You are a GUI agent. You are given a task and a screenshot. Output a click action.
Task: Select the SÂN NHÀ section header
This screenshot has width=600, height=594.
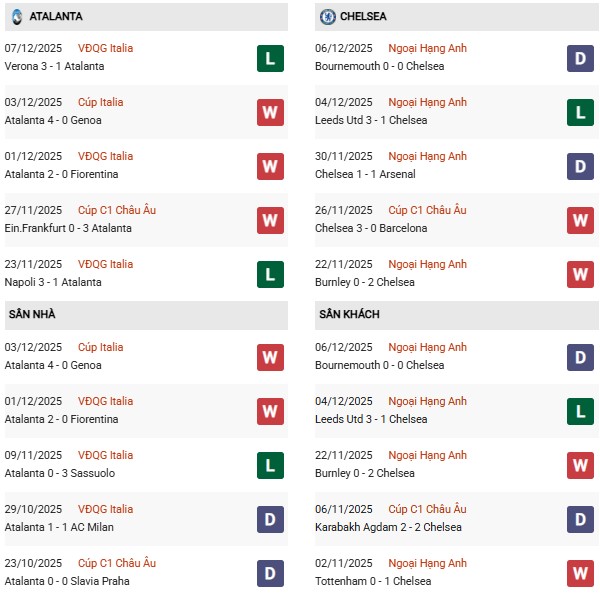pyautogui.click(x=32, y=315)
